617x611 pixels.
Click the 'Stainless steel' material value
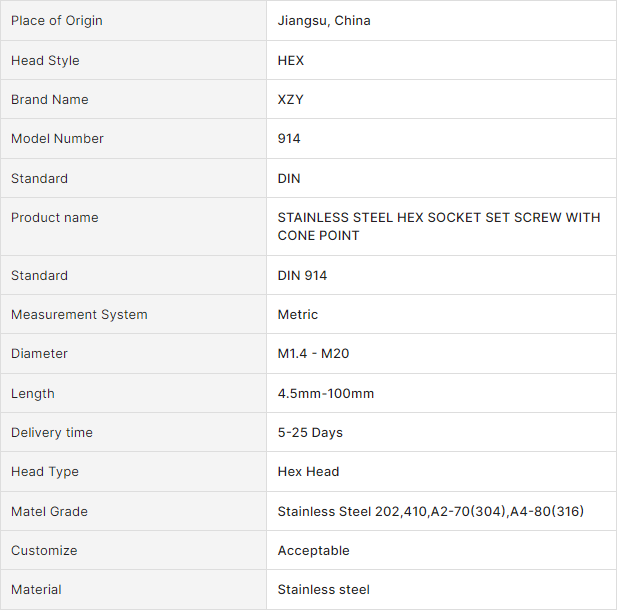coord(324,590)
